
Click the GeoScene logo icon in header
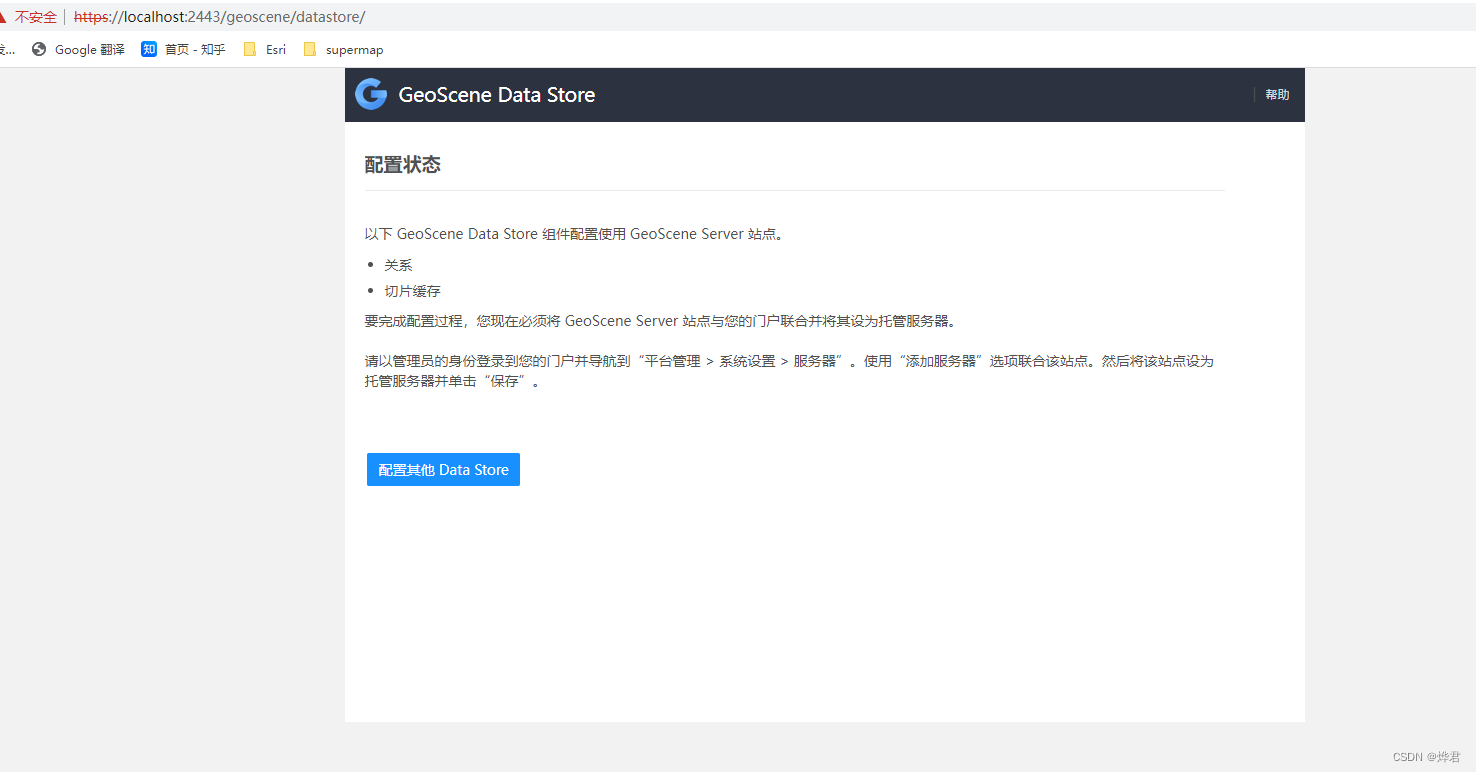[x=371, y=94]
